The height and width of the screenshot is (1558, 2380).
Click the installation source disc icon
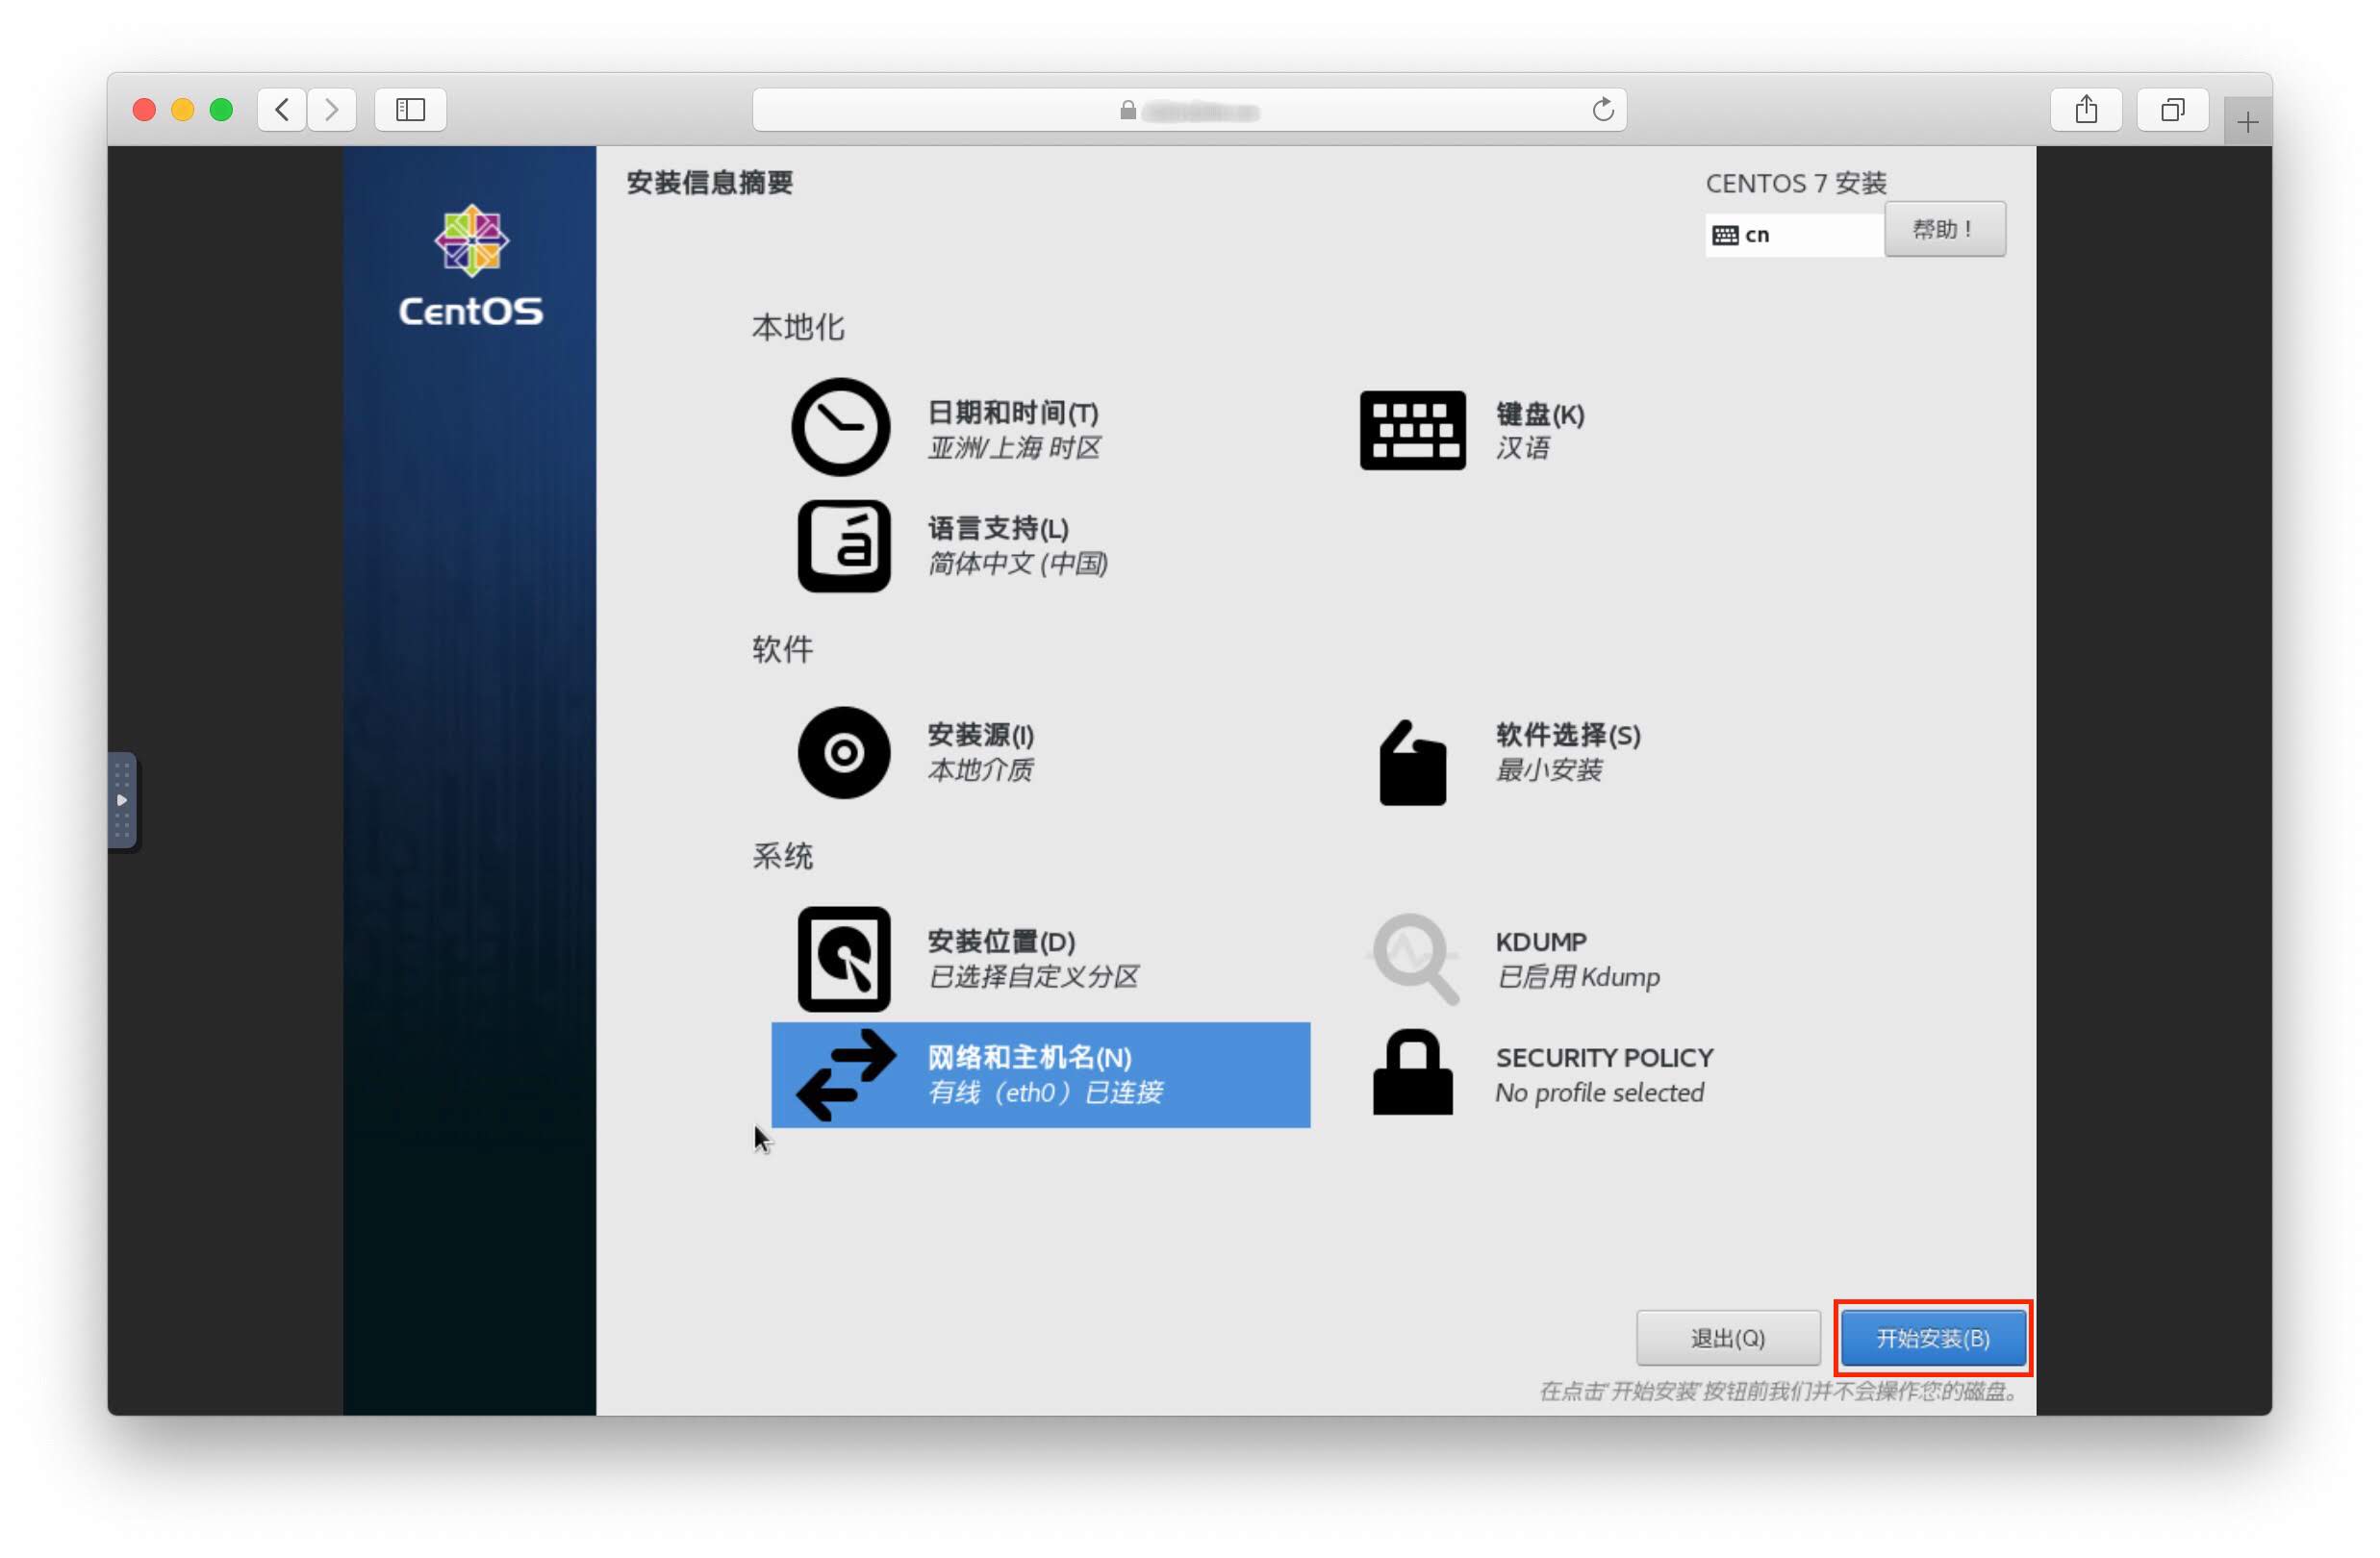[843, 753]
